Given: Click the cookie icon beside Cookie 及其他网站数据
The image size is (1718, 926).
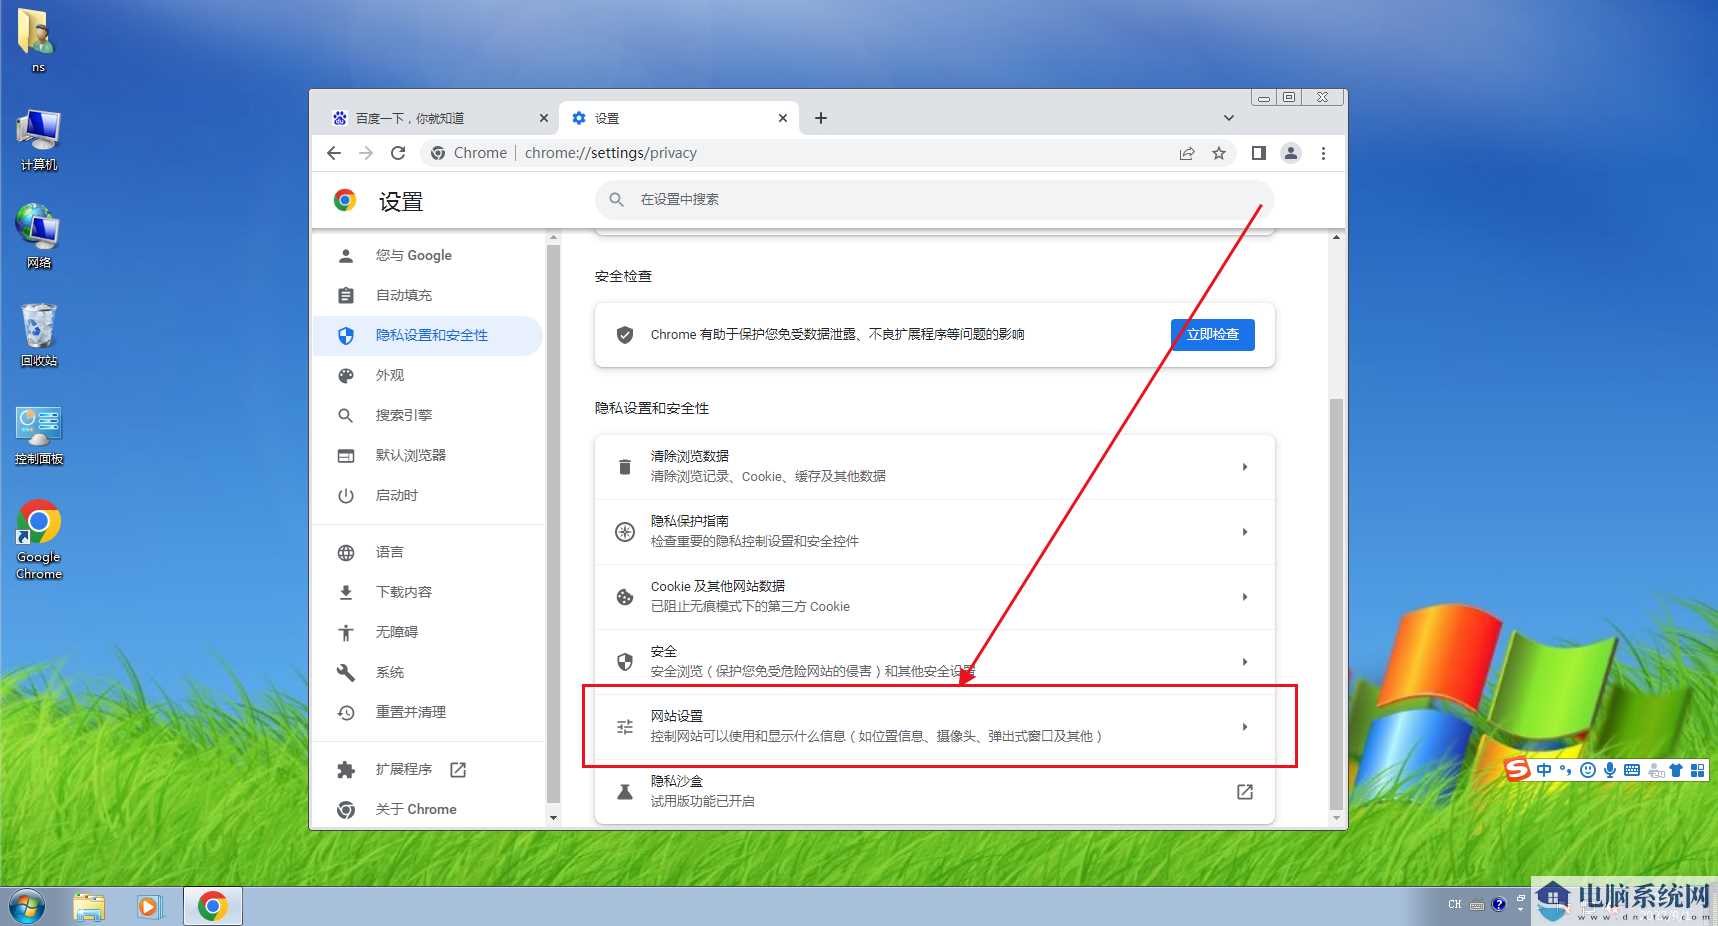Looking at the screenshot, I should 625,597.
